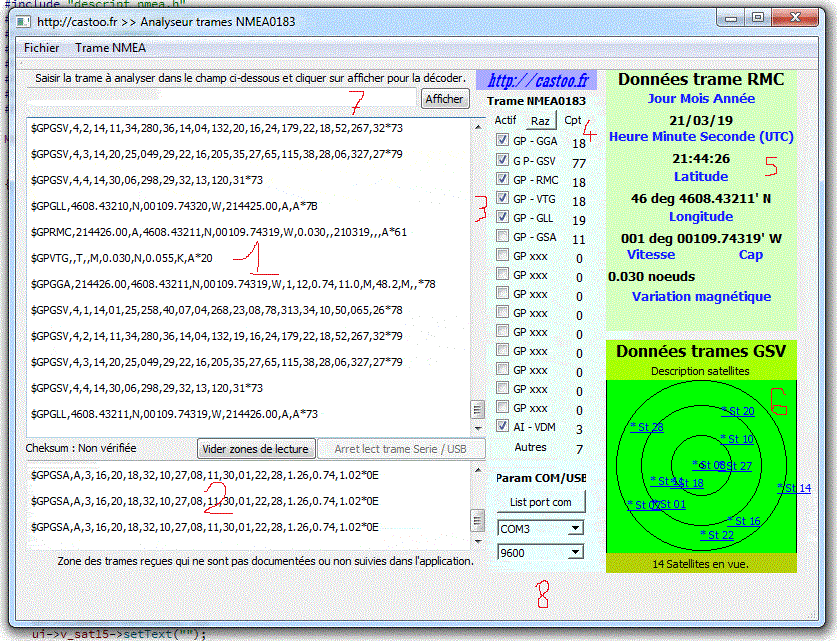Select satellite St 28 on sky plot
This screenshot has height=641, width=837.
point(647,427)
